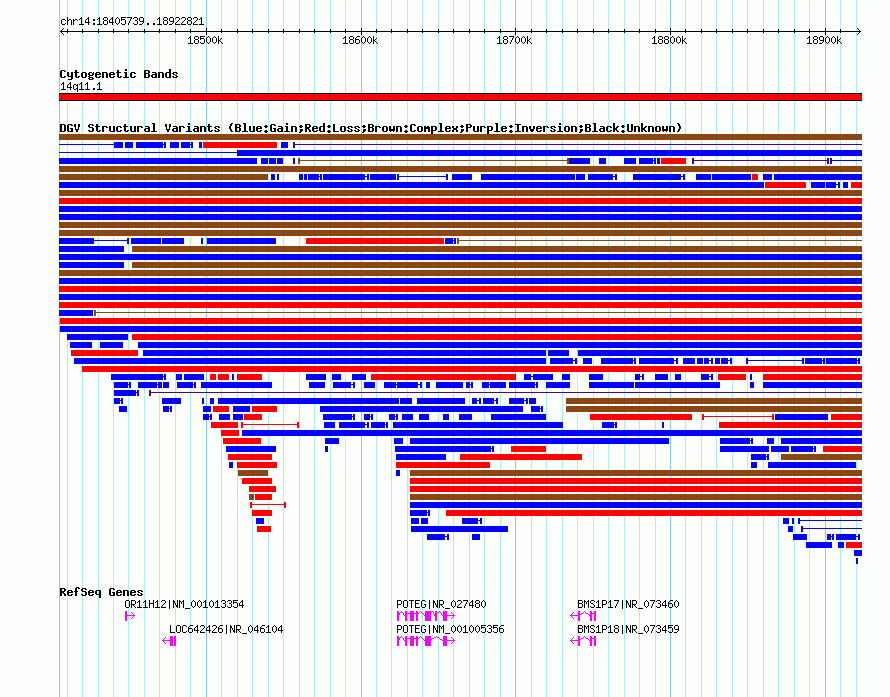Open the Cytogenetic Bands track title
Image resolution: width=890 pixels, height=697 pixels.
pyautogui.click(x=119, y=74)
